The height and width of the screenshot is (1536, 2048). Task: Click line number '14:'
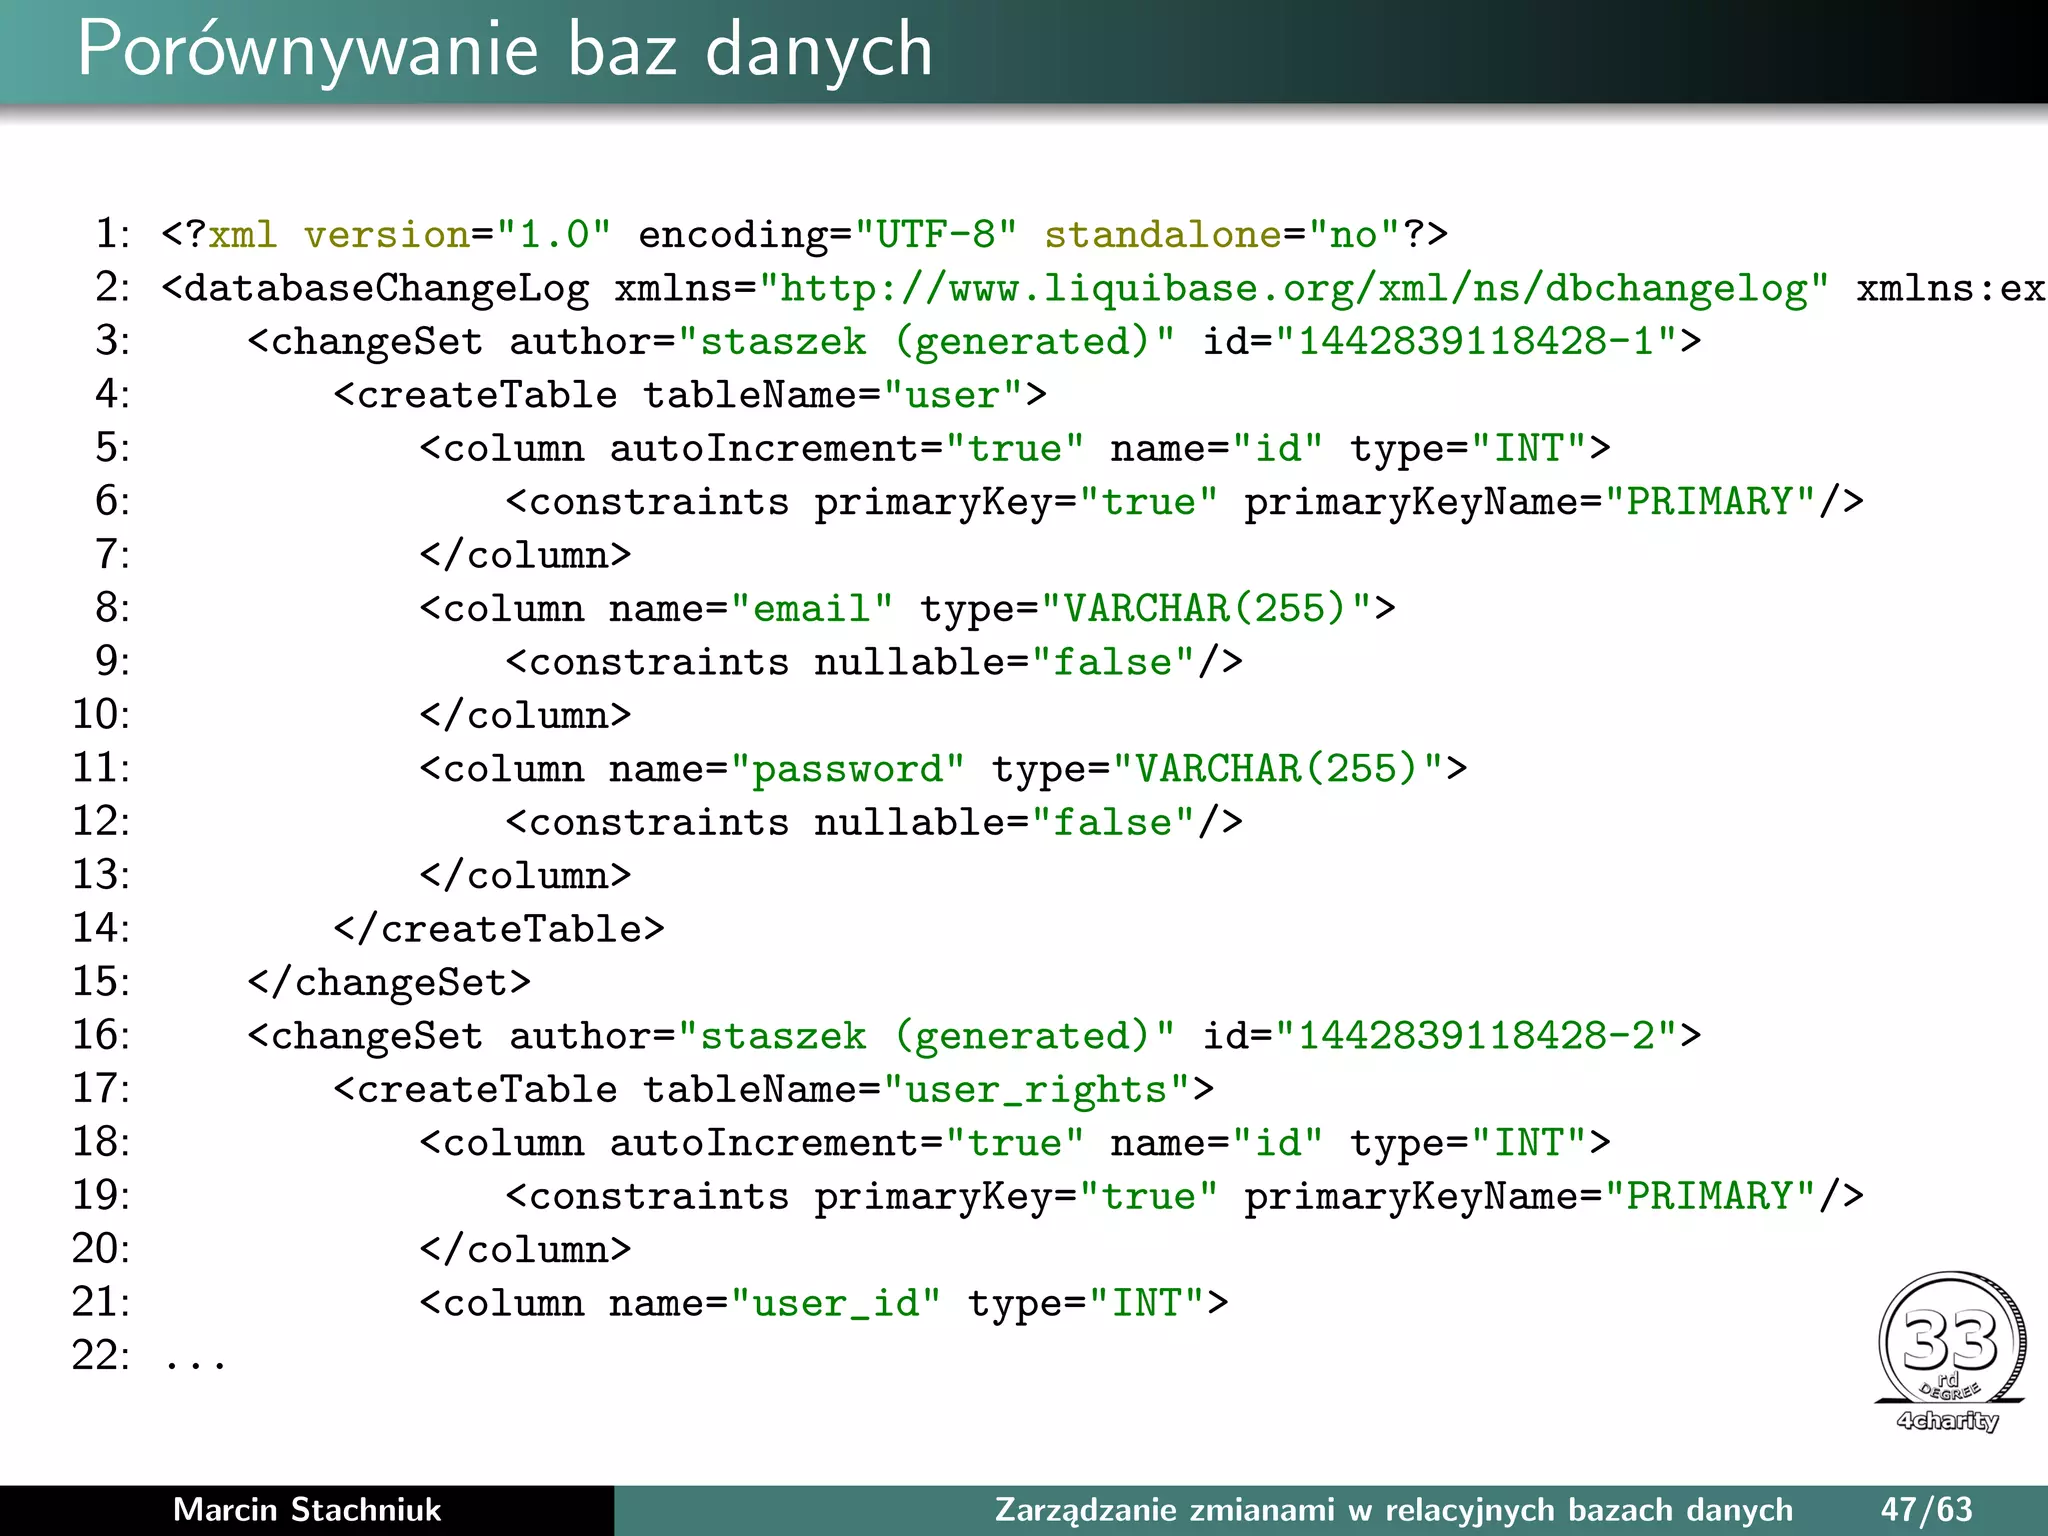(101, 928)
